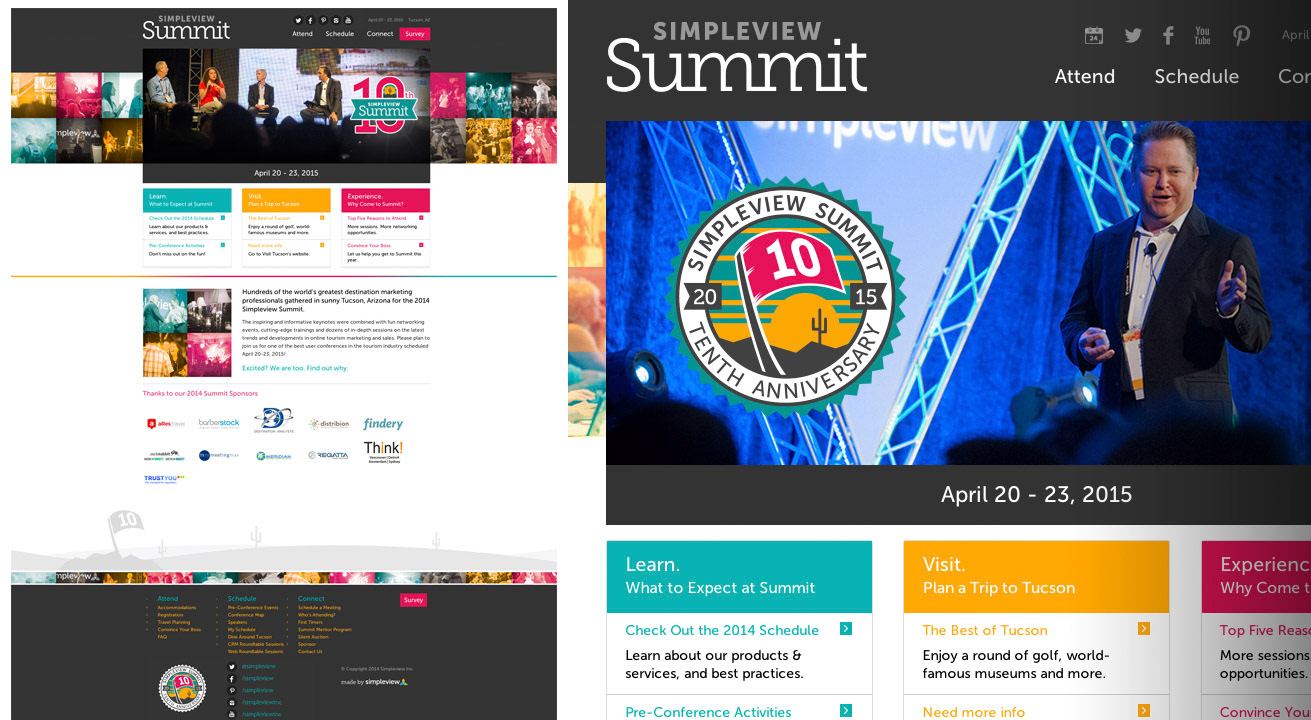This screenshot has height=720, width=1311.
Task: Click Pinterest icon in enlarged header
Action: [x=1241, y=36]
